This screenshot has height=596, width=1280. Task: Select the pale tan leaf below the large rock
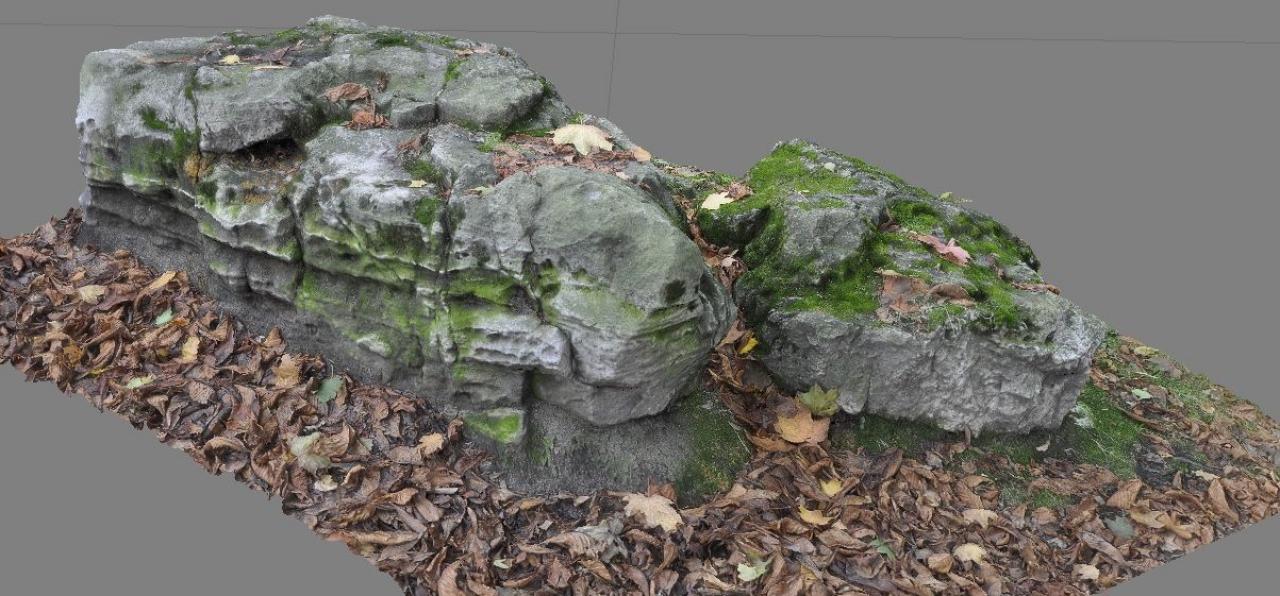point(651,510)
